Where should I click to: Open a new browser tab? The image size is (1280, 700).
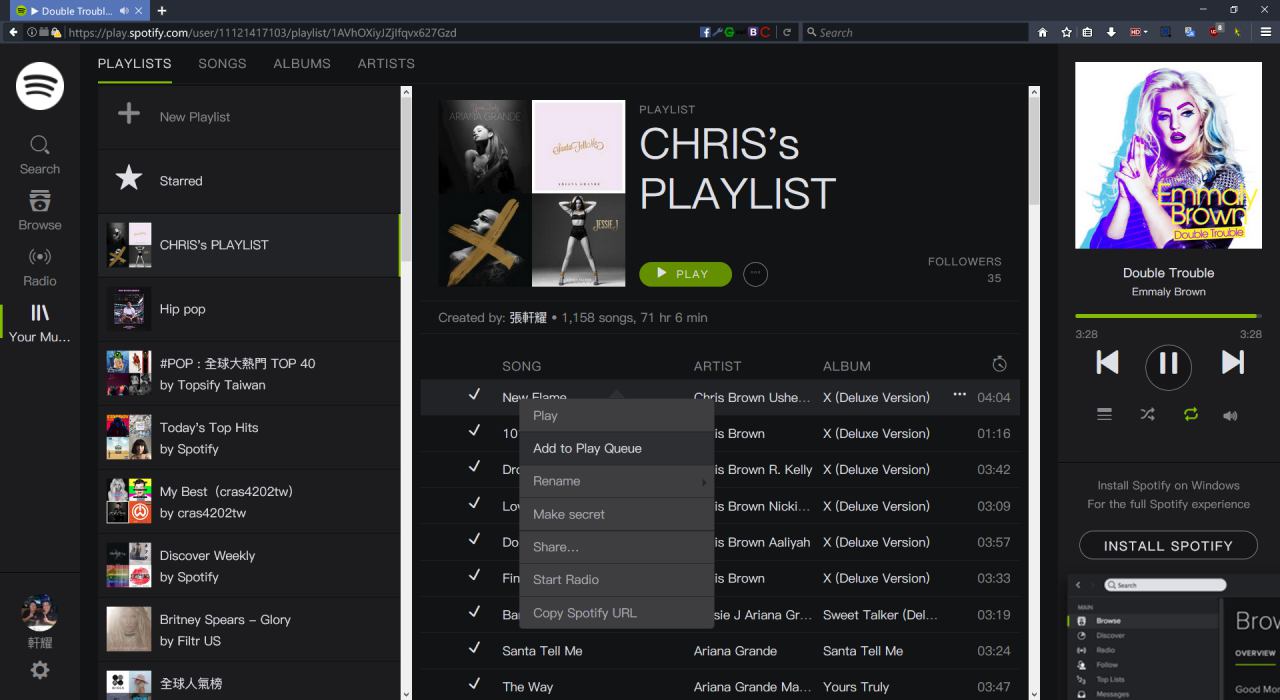tap(162, 10)
